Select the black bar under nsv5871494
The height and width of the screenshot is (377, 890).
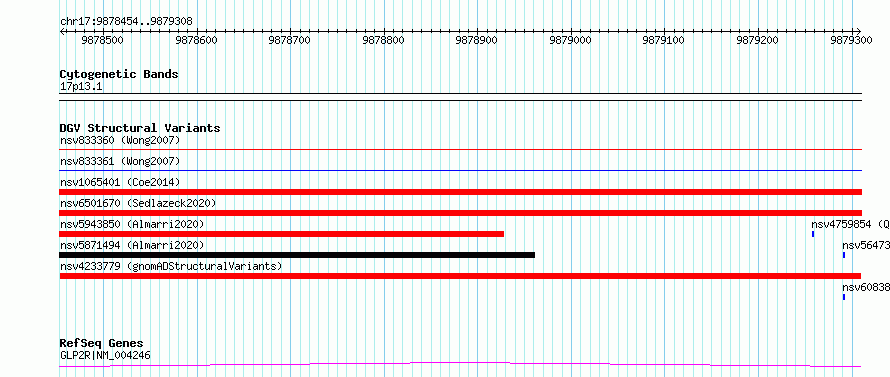click(x=297, y=255)
